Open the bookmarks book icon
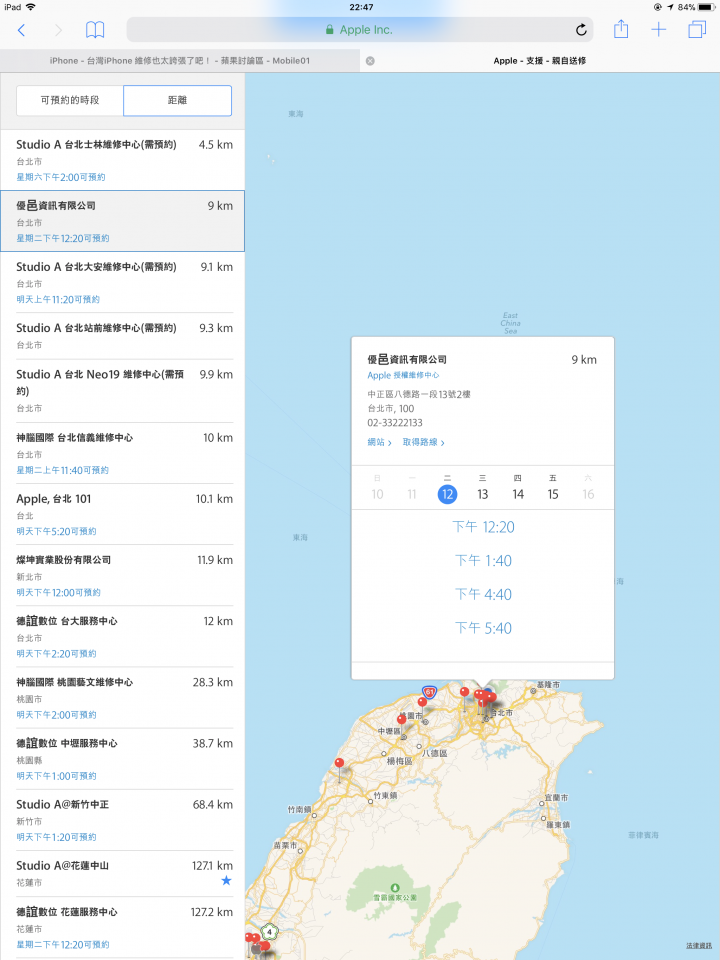Screen dimensions: 720x960 (95, 29)
